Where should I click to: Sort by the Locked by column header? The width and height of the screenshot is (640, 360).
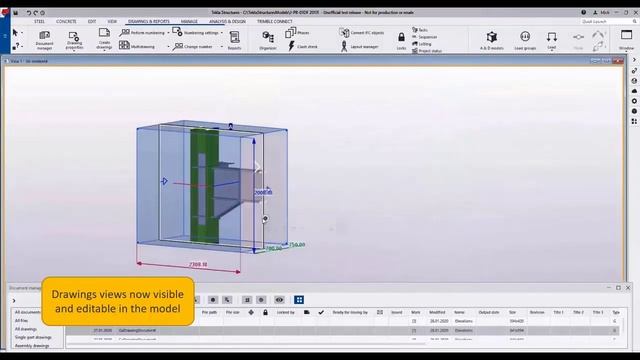(286, 312)
